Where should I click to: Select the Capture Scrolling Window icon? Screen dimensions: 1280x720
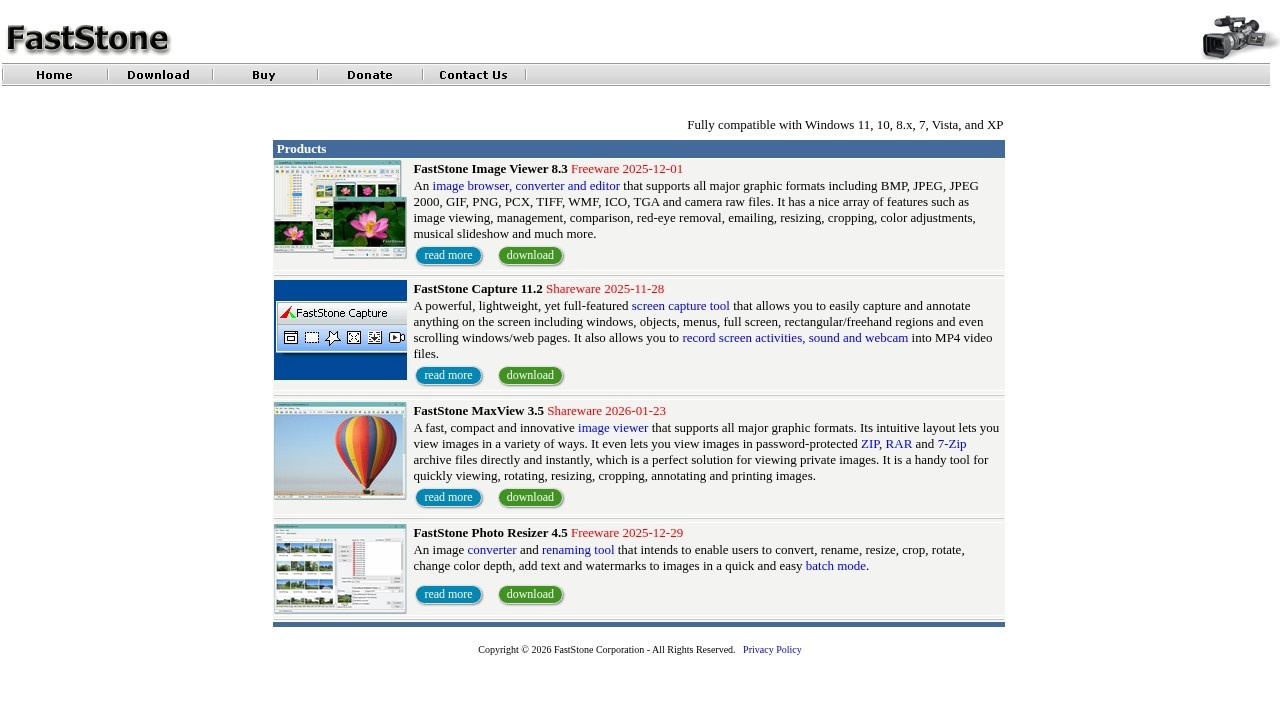pyautogui.click(x=375, y=337)
